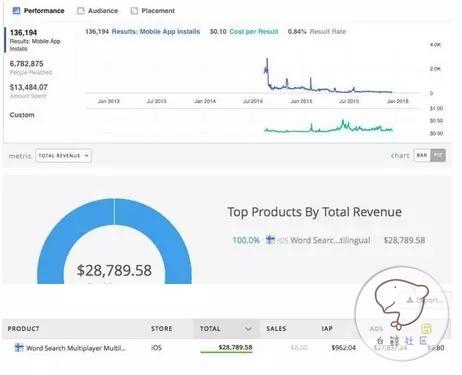Image resolution: width=462 pixels, height=375 pixels.
Task: Click the app icon in Top Products list
Action: click(270, 240)
